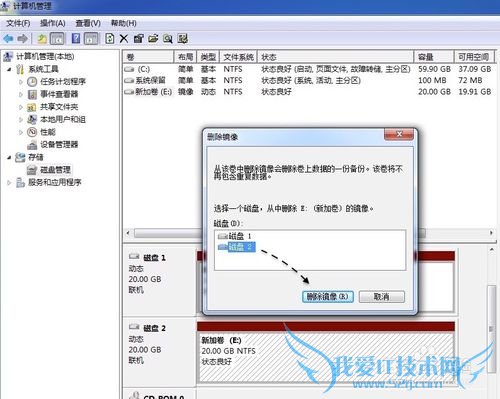Expand the 任务计划程序 node arrow
Screen dimensions: 500x399
(21, 82)
